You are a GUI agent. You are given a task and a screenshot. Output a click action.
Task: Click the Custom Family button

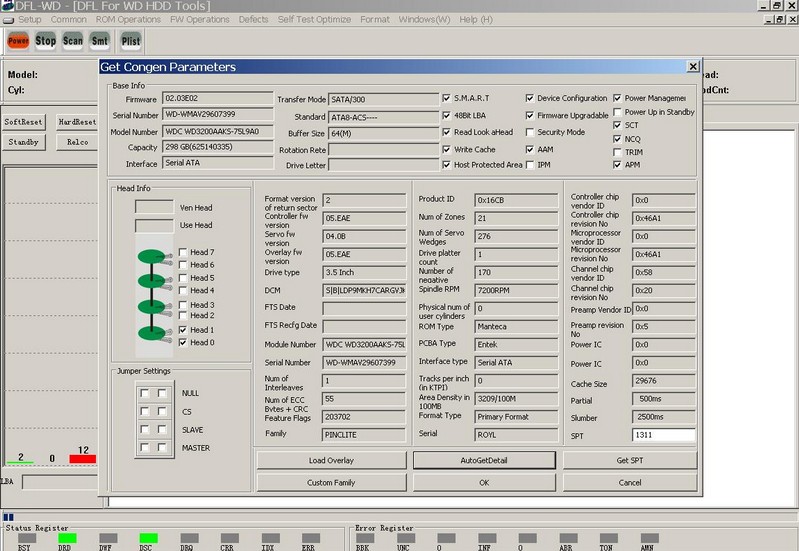click(331, 482)
